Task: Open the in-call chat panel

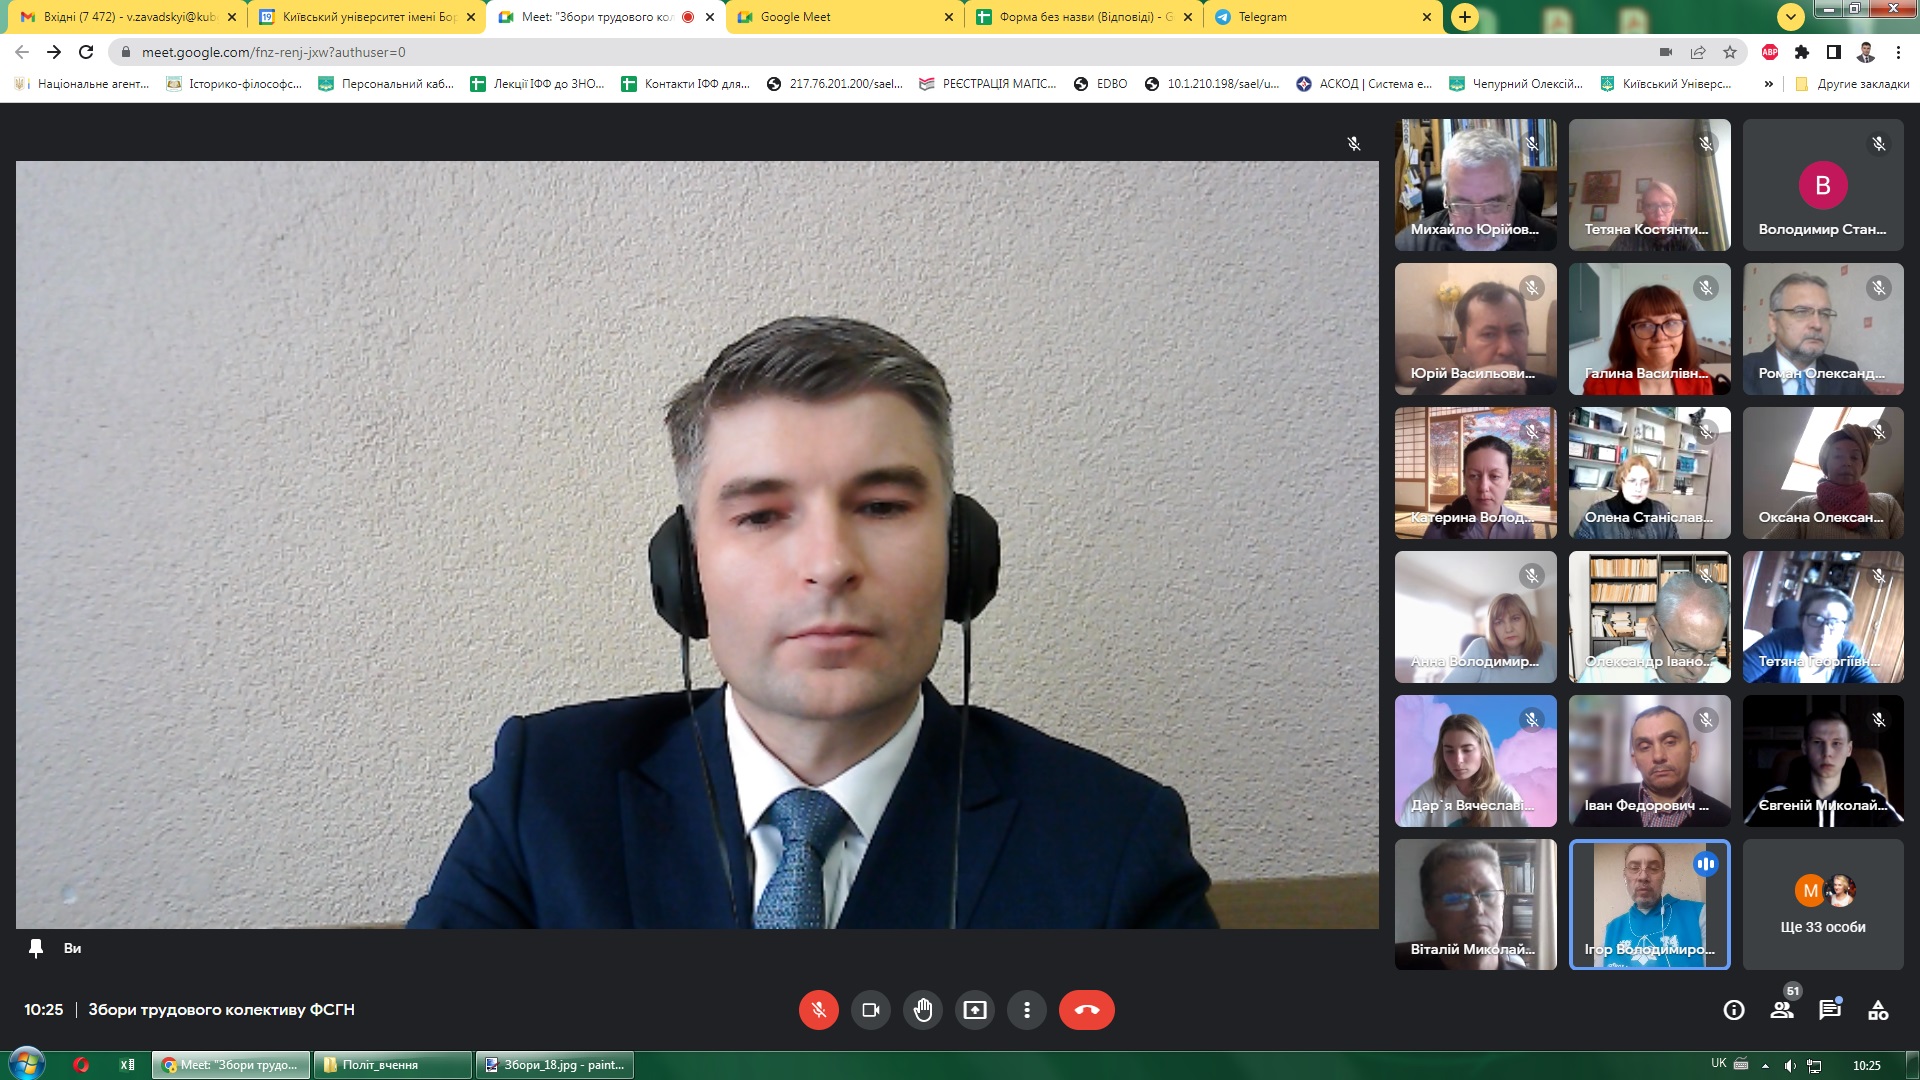Action: coord(1830,1010)
